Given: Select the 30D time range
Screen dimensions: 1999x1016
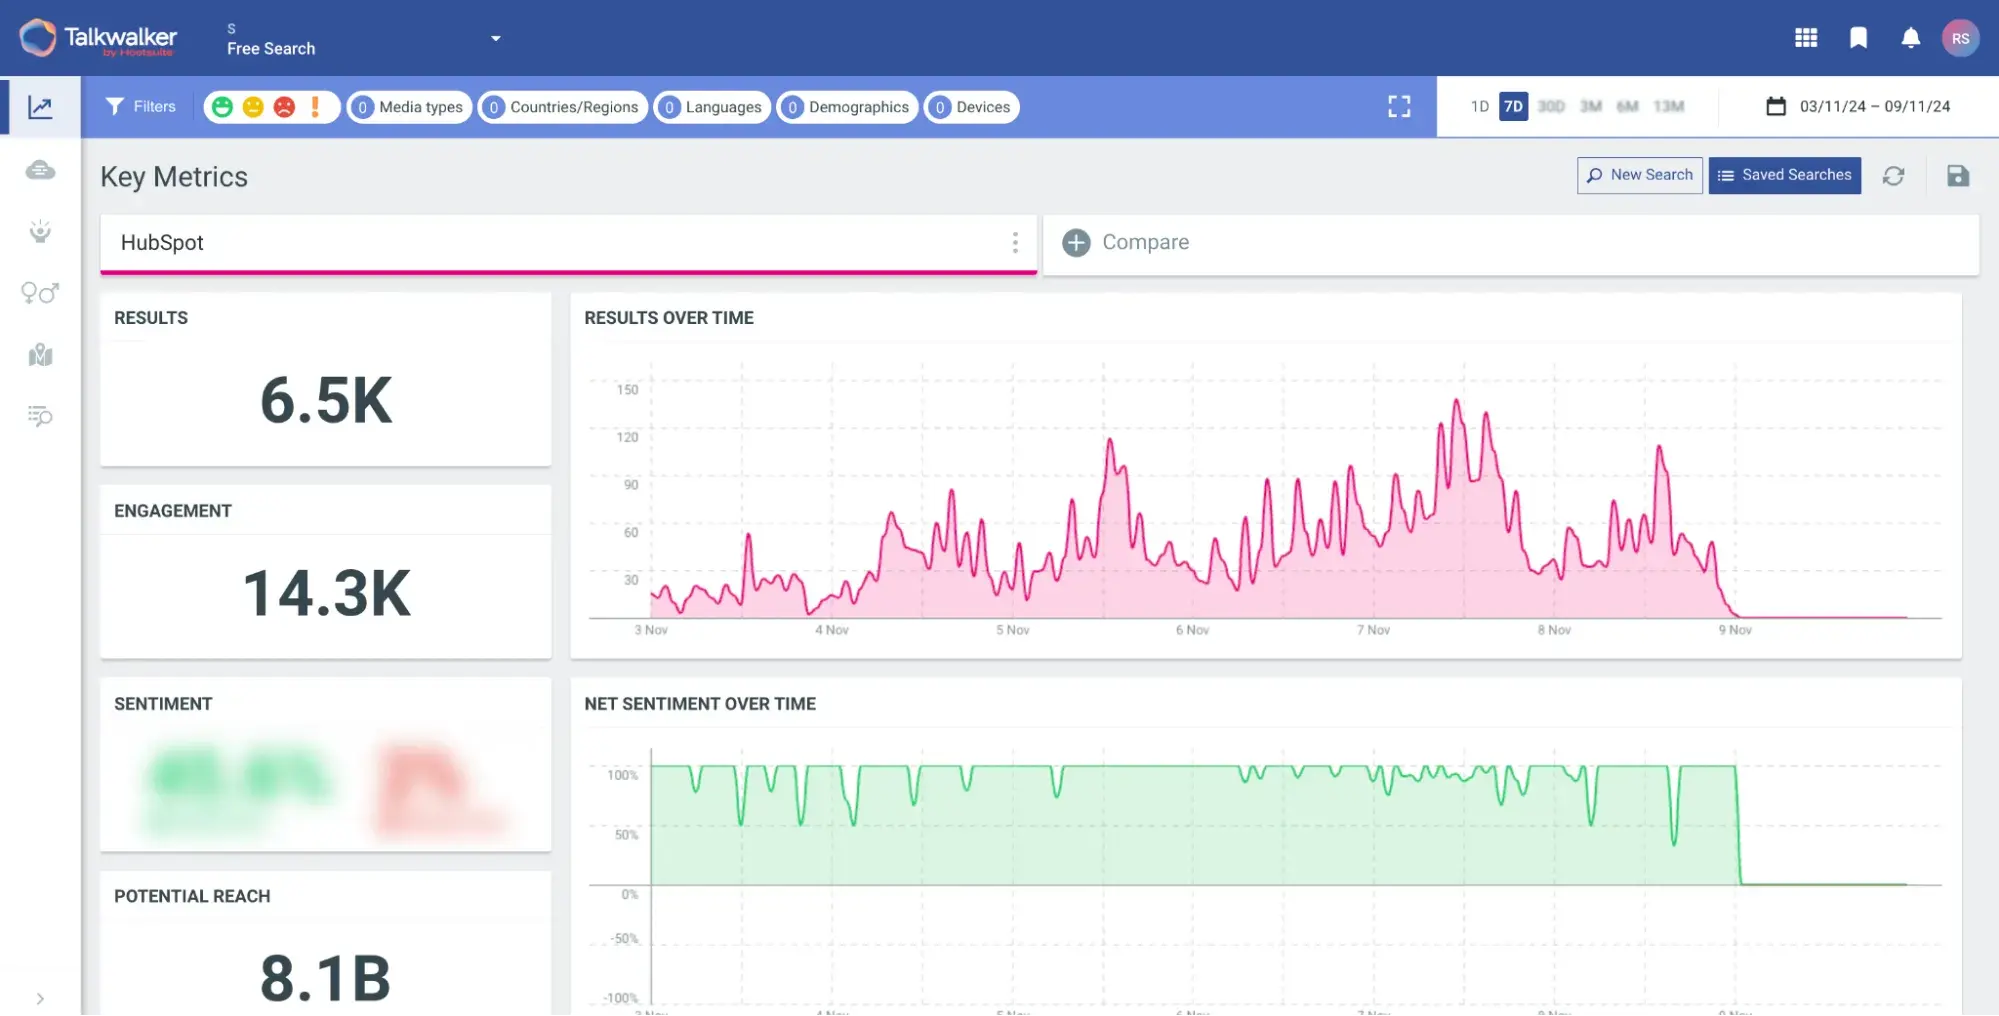Looking at the screenshot, I should click(x=1551, y=106).
